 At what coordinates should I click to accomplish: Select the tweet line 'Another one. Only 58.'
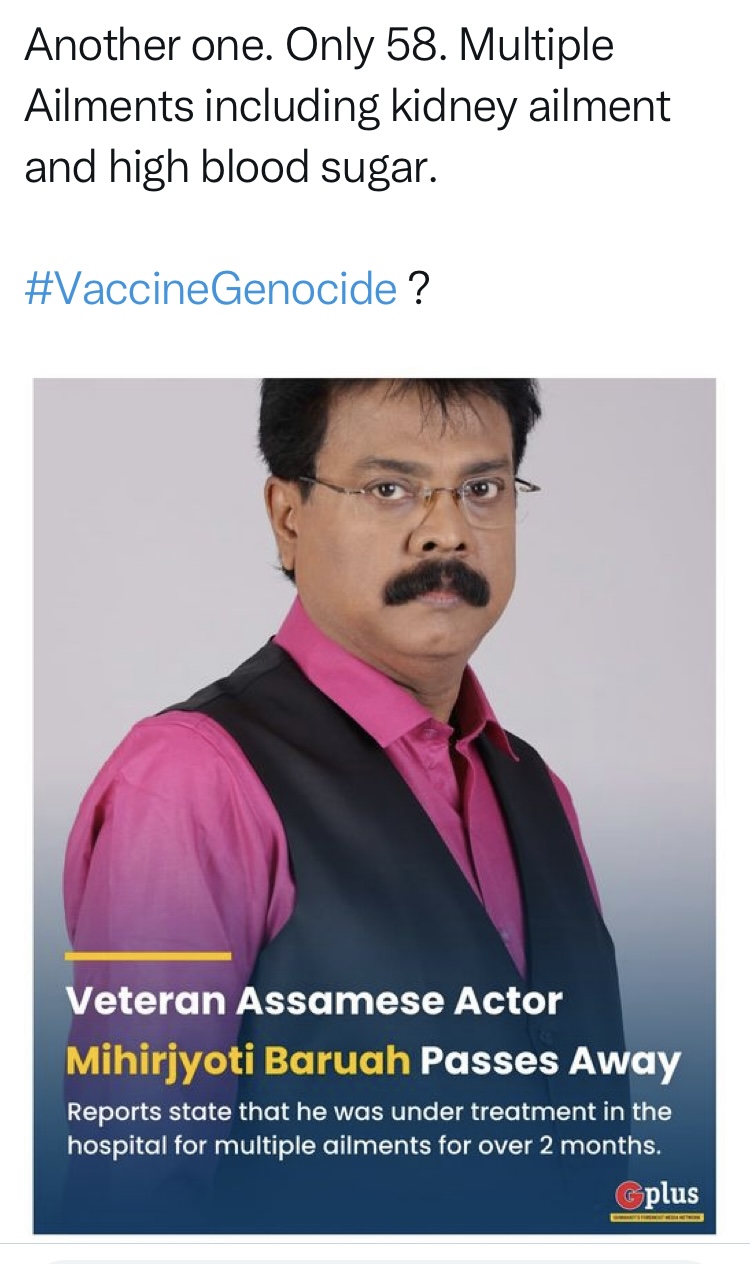point(231,46)
